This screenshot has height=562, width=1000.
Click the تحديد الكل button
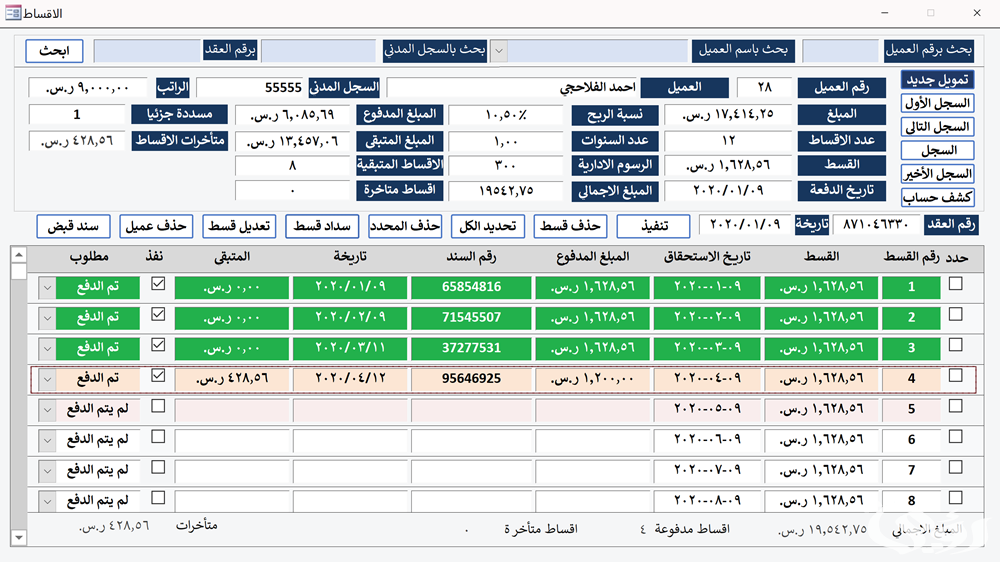(488, 226)
